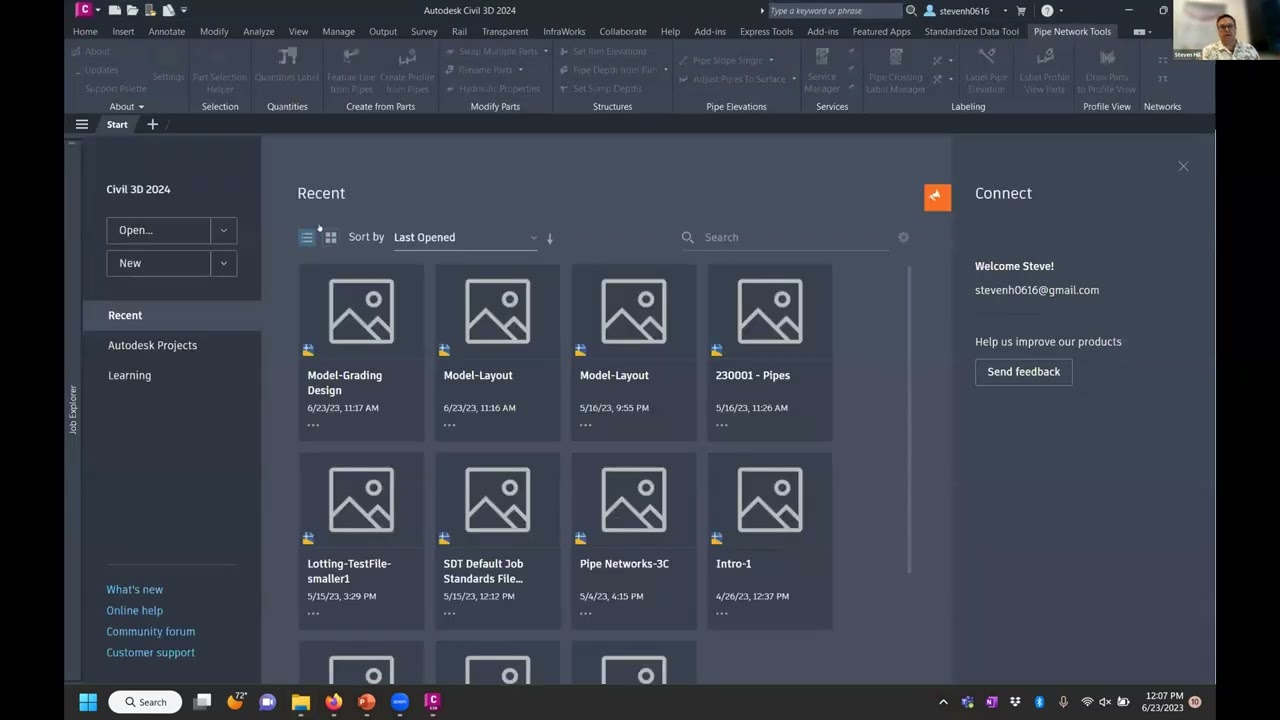Open the Pipe Networks-3C thumbnail
Image resolution: width=1280 pixels, height=720 pixels.
[x=633, y=499]
